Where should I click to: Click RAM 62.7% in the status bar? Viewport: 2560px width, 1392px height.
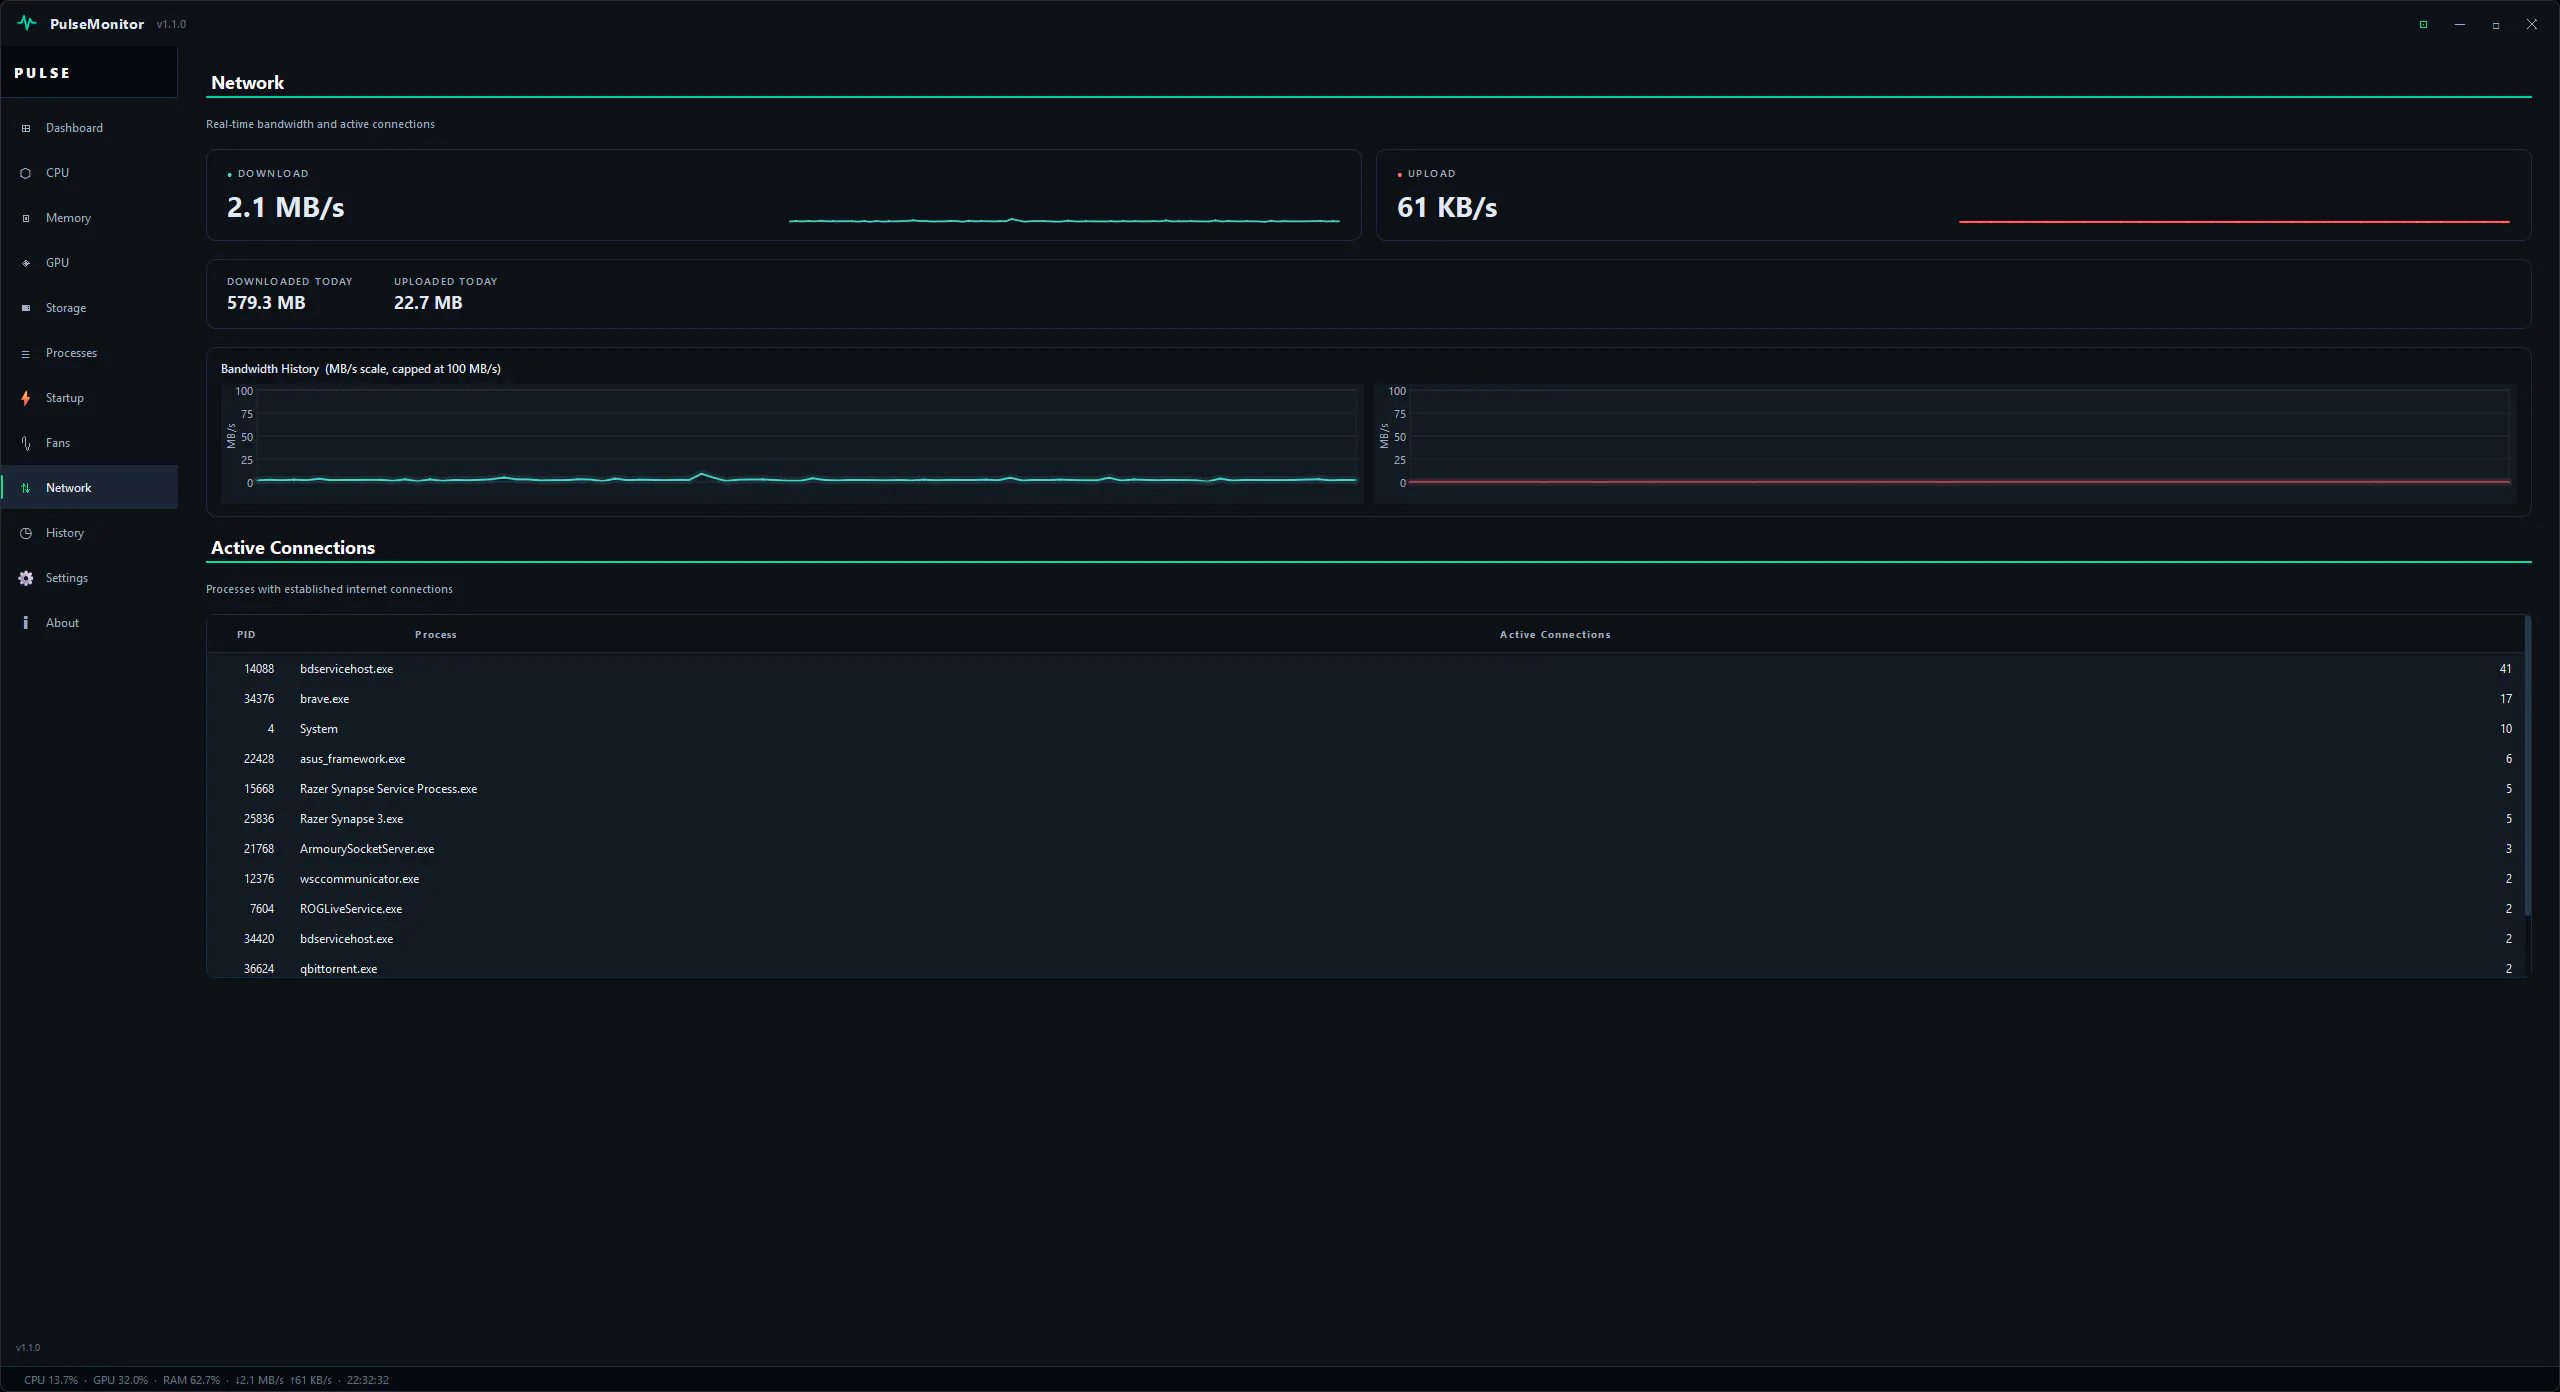pyautogui.click(x=191, y=1380)
